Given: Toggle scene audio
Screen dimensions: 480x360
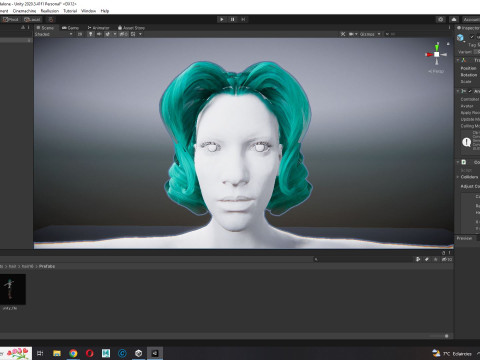Looking at the screenshot, I should pos(99,34).
